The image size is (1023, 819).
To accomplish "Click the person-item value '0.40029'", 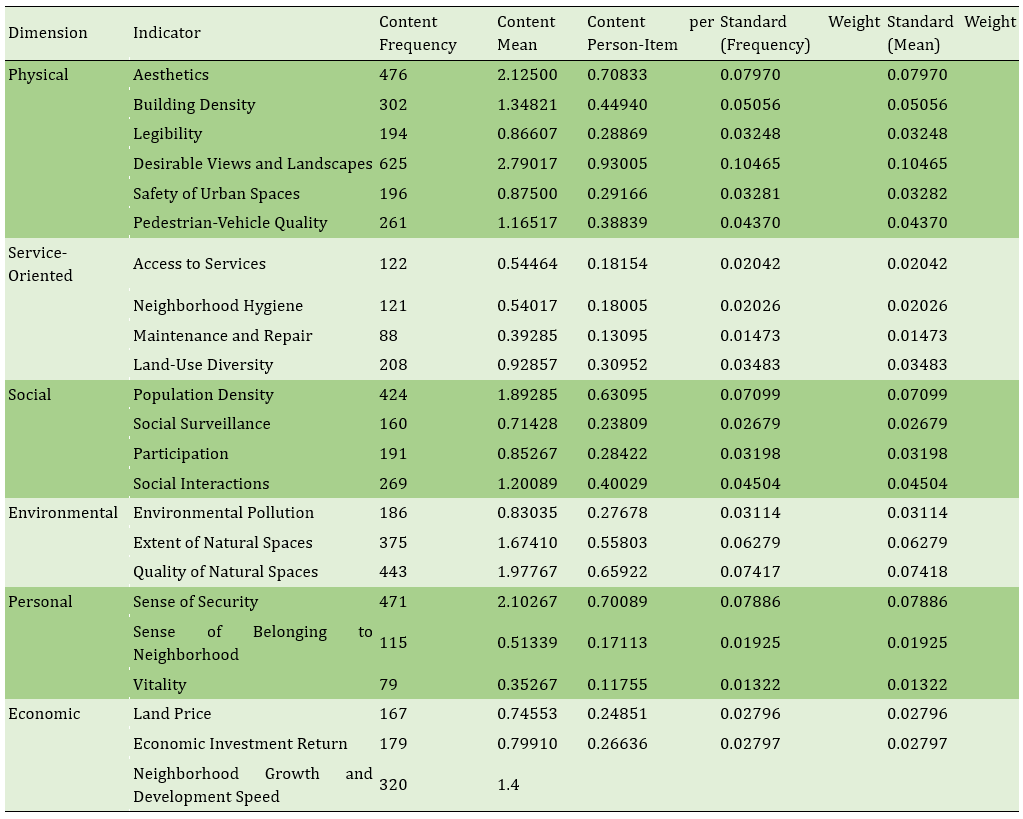I will 617,484.
